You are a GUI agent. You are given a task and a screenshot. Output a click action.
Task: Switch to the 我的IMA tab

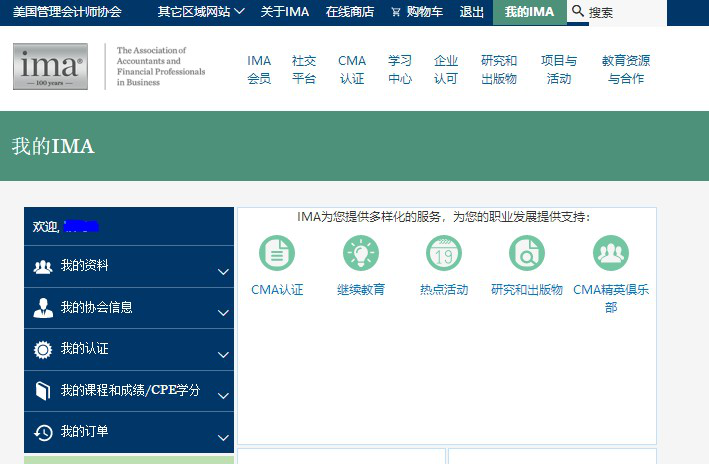[x=529, y=12]
